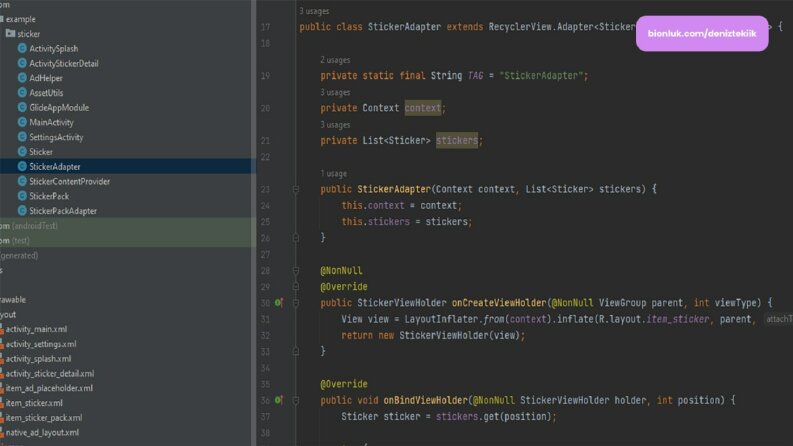
Task: Click fold end marker at line 33
Action: (x=296, y=351)
